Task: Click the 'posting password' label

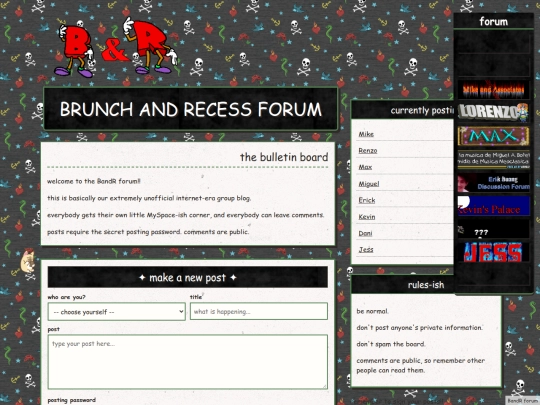Action: click(72, 400)
